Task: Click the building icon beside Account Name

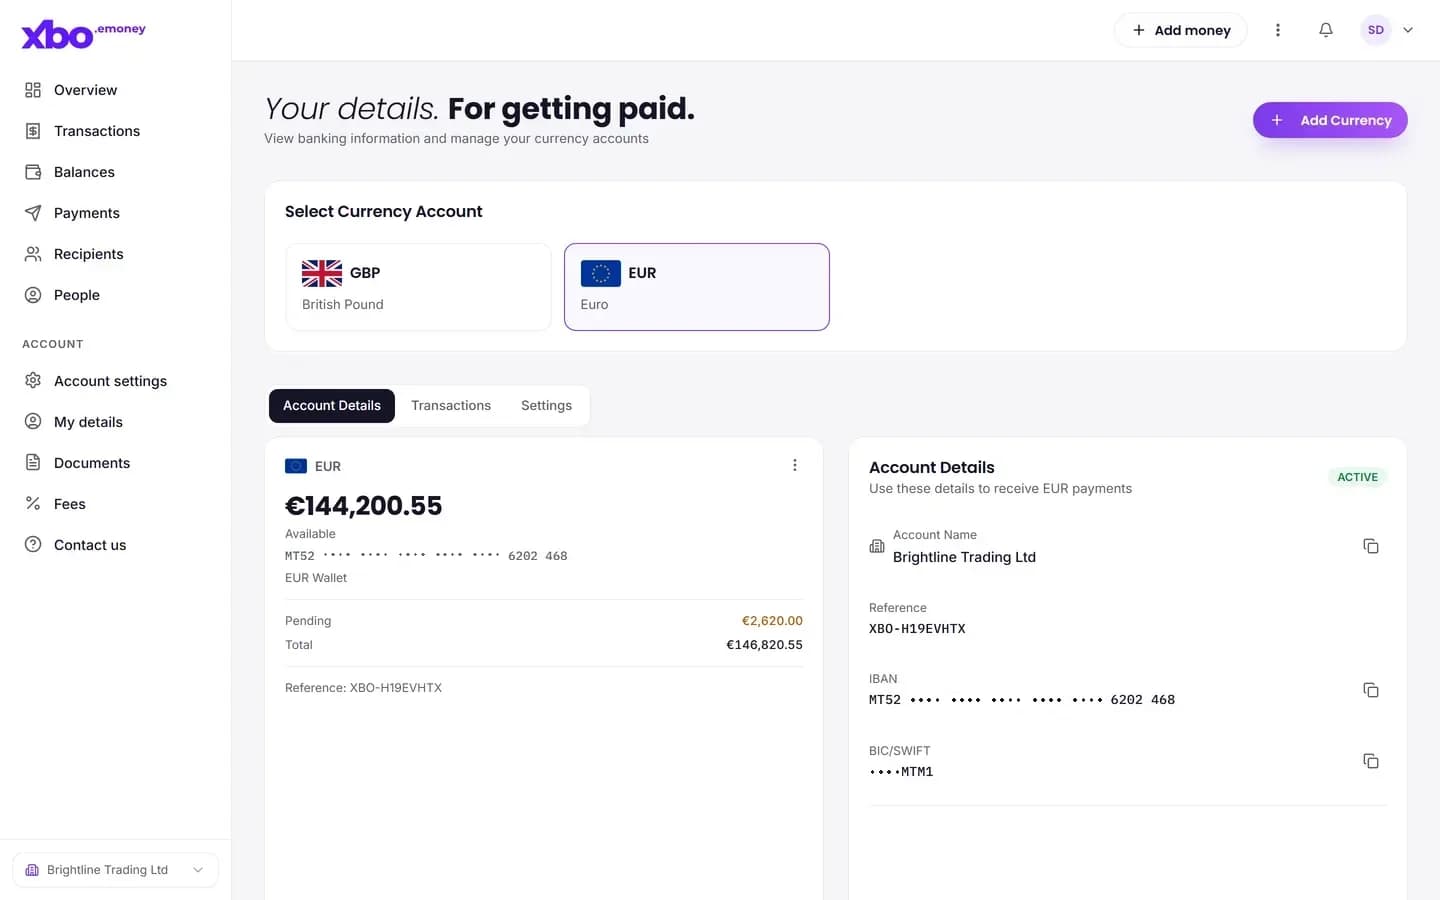Action: (x=877, y=546)
